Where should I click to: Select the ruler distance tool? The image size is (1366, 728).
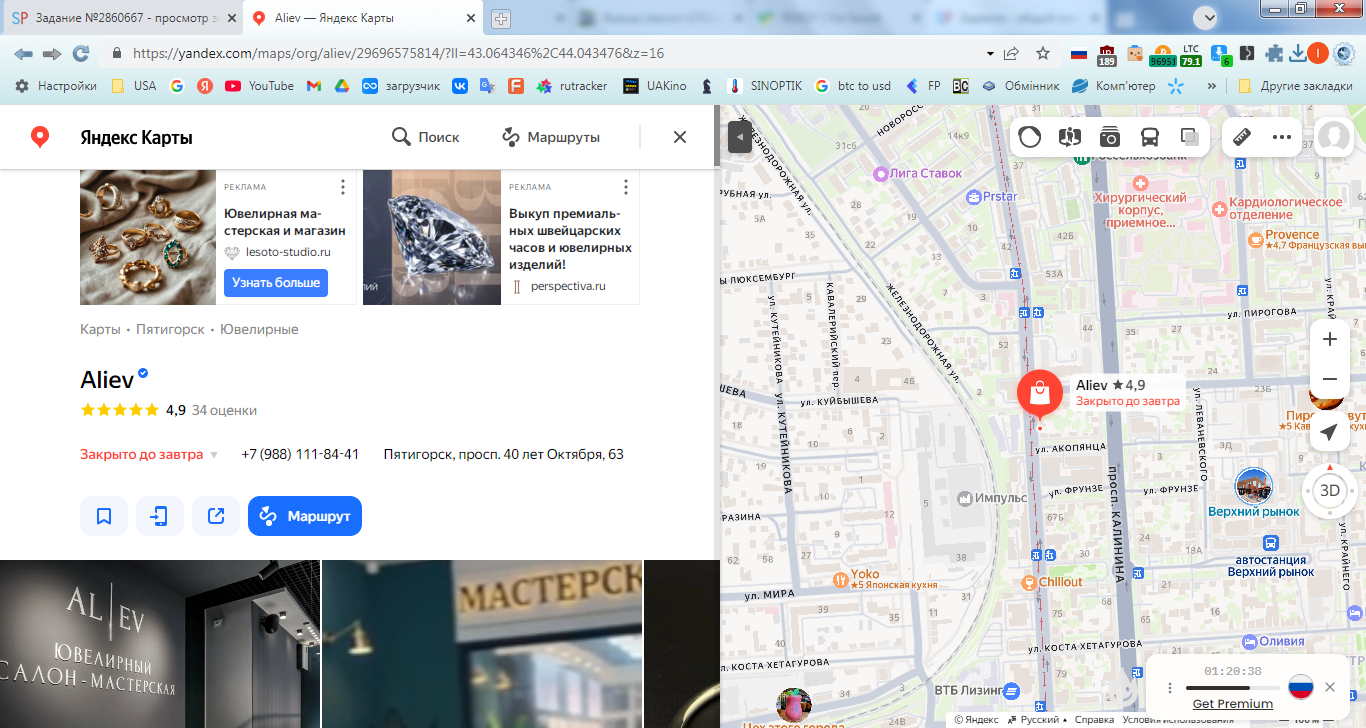(x=1242, y=137)
